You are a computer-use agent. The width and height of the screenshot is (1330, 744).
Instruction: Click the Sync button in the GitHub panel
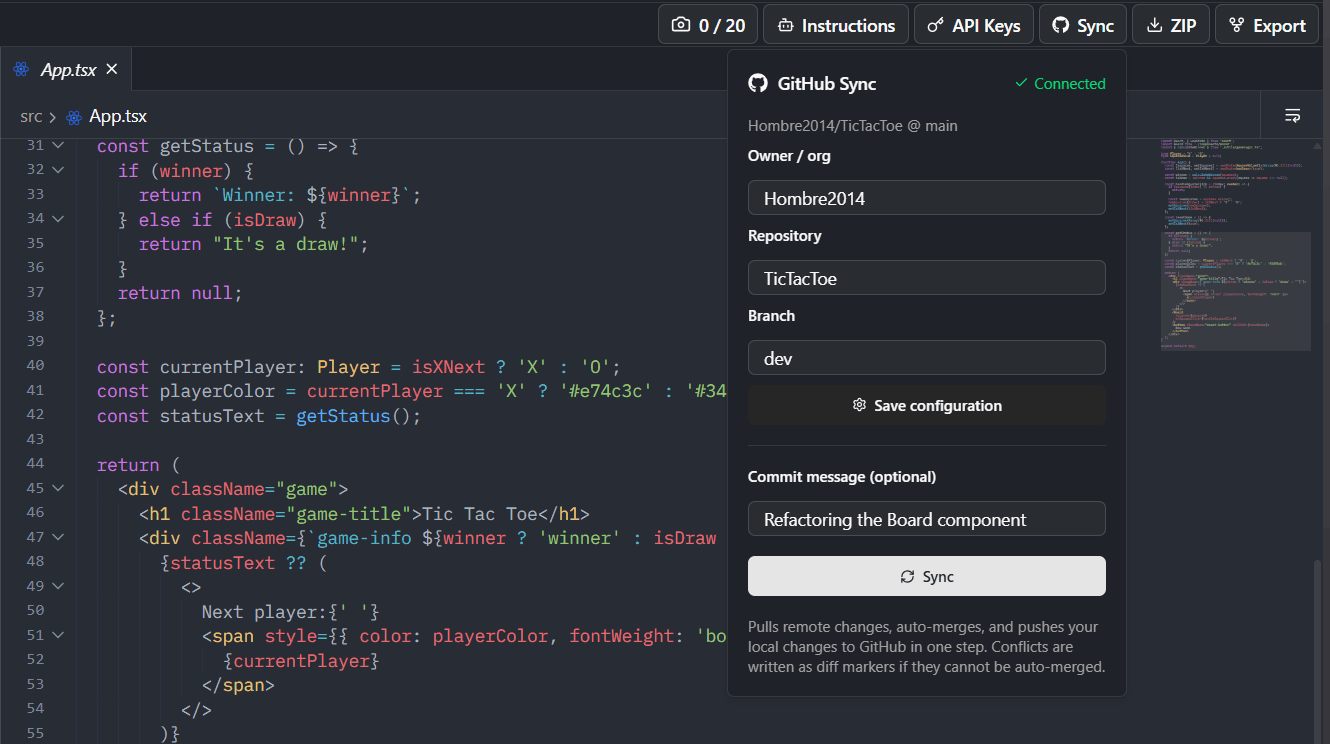pos(927,576)
